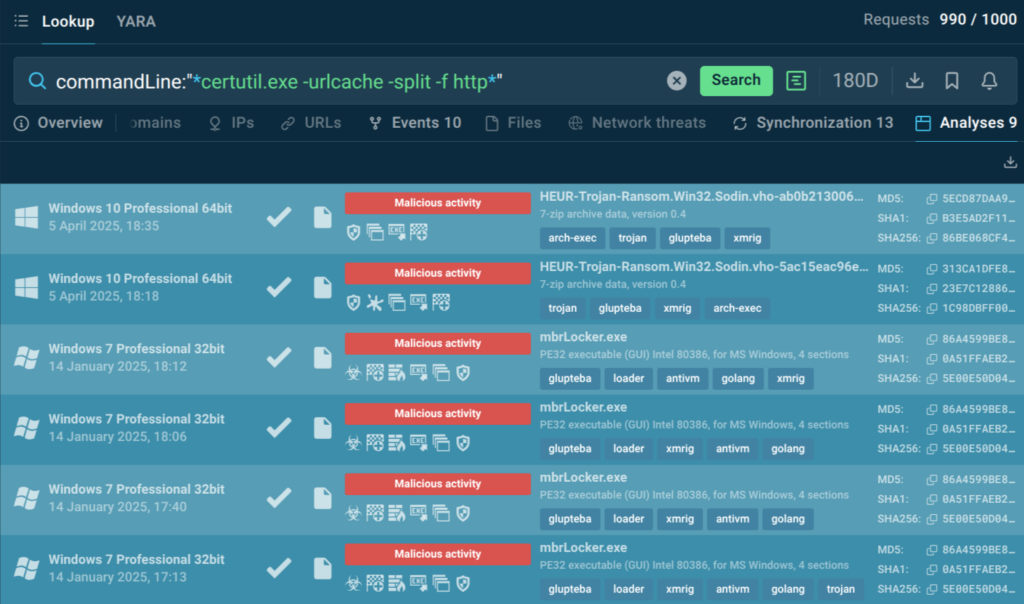Open the Events 10 tab
1024x604 pixels.
415,123
